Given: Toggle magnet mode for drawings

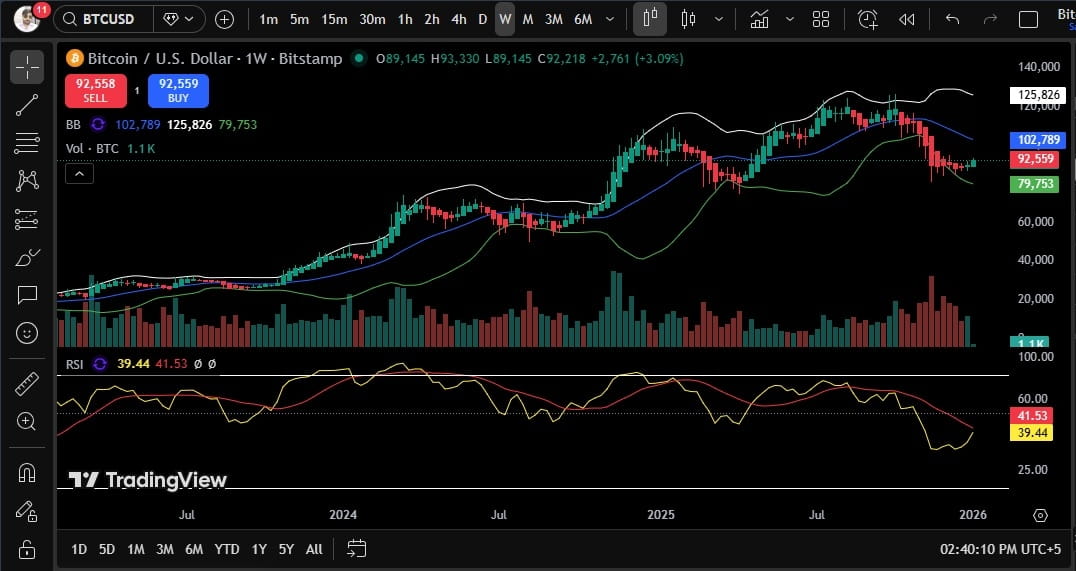Looking at the screenshot, I should (x=27, y=472).
